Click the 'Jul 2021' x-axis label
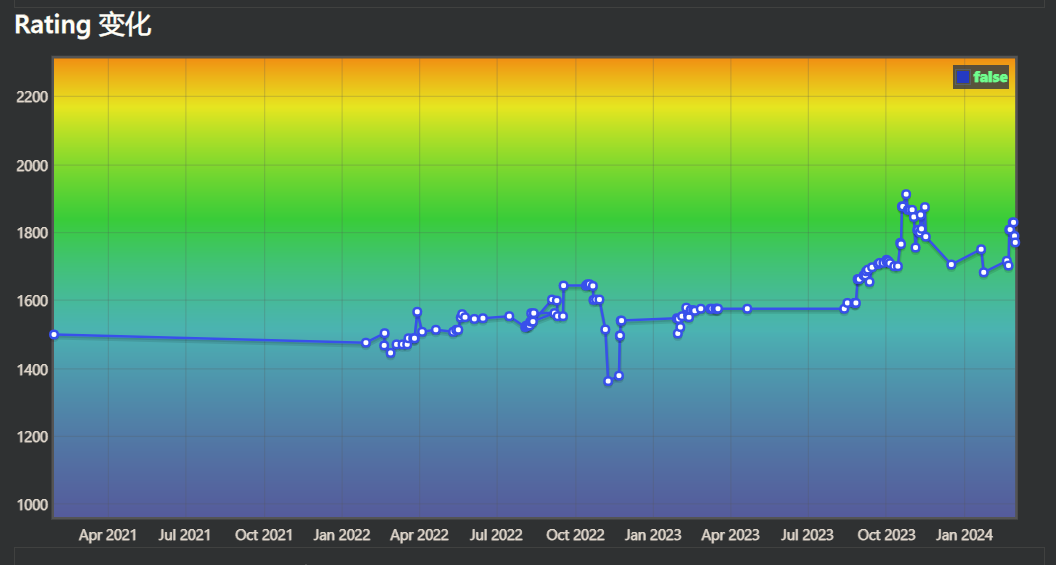This screenshot has height=565, width=1056. tap(185, 535)
